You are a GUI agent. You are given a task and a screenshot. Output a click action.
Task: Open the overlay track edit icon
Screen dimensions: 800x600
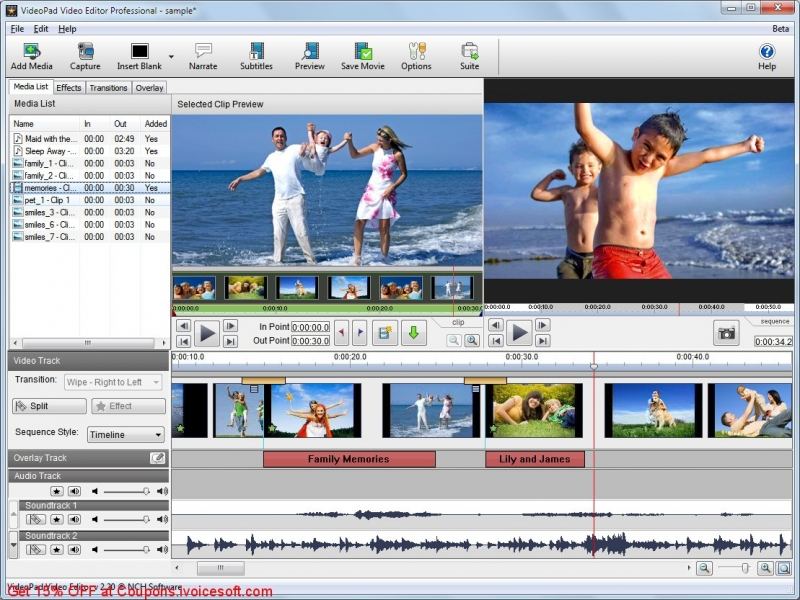(157, 458)
